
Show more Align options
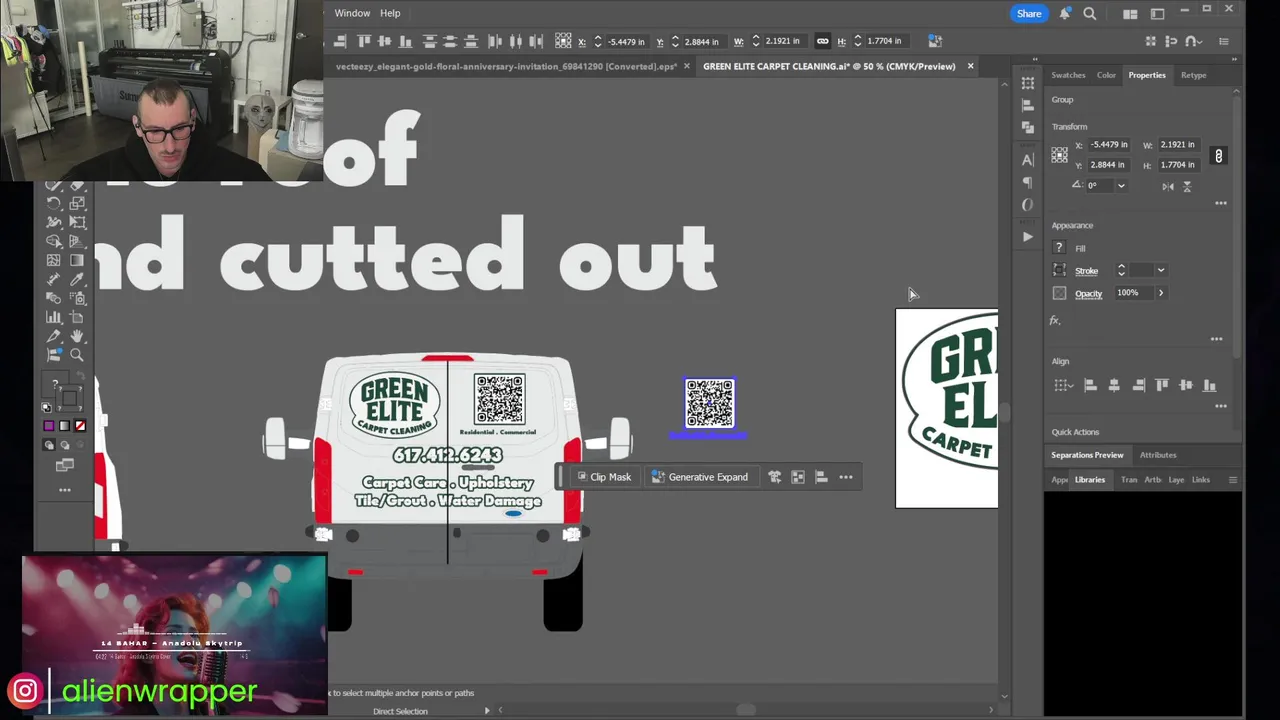(x=1220, y=406)
